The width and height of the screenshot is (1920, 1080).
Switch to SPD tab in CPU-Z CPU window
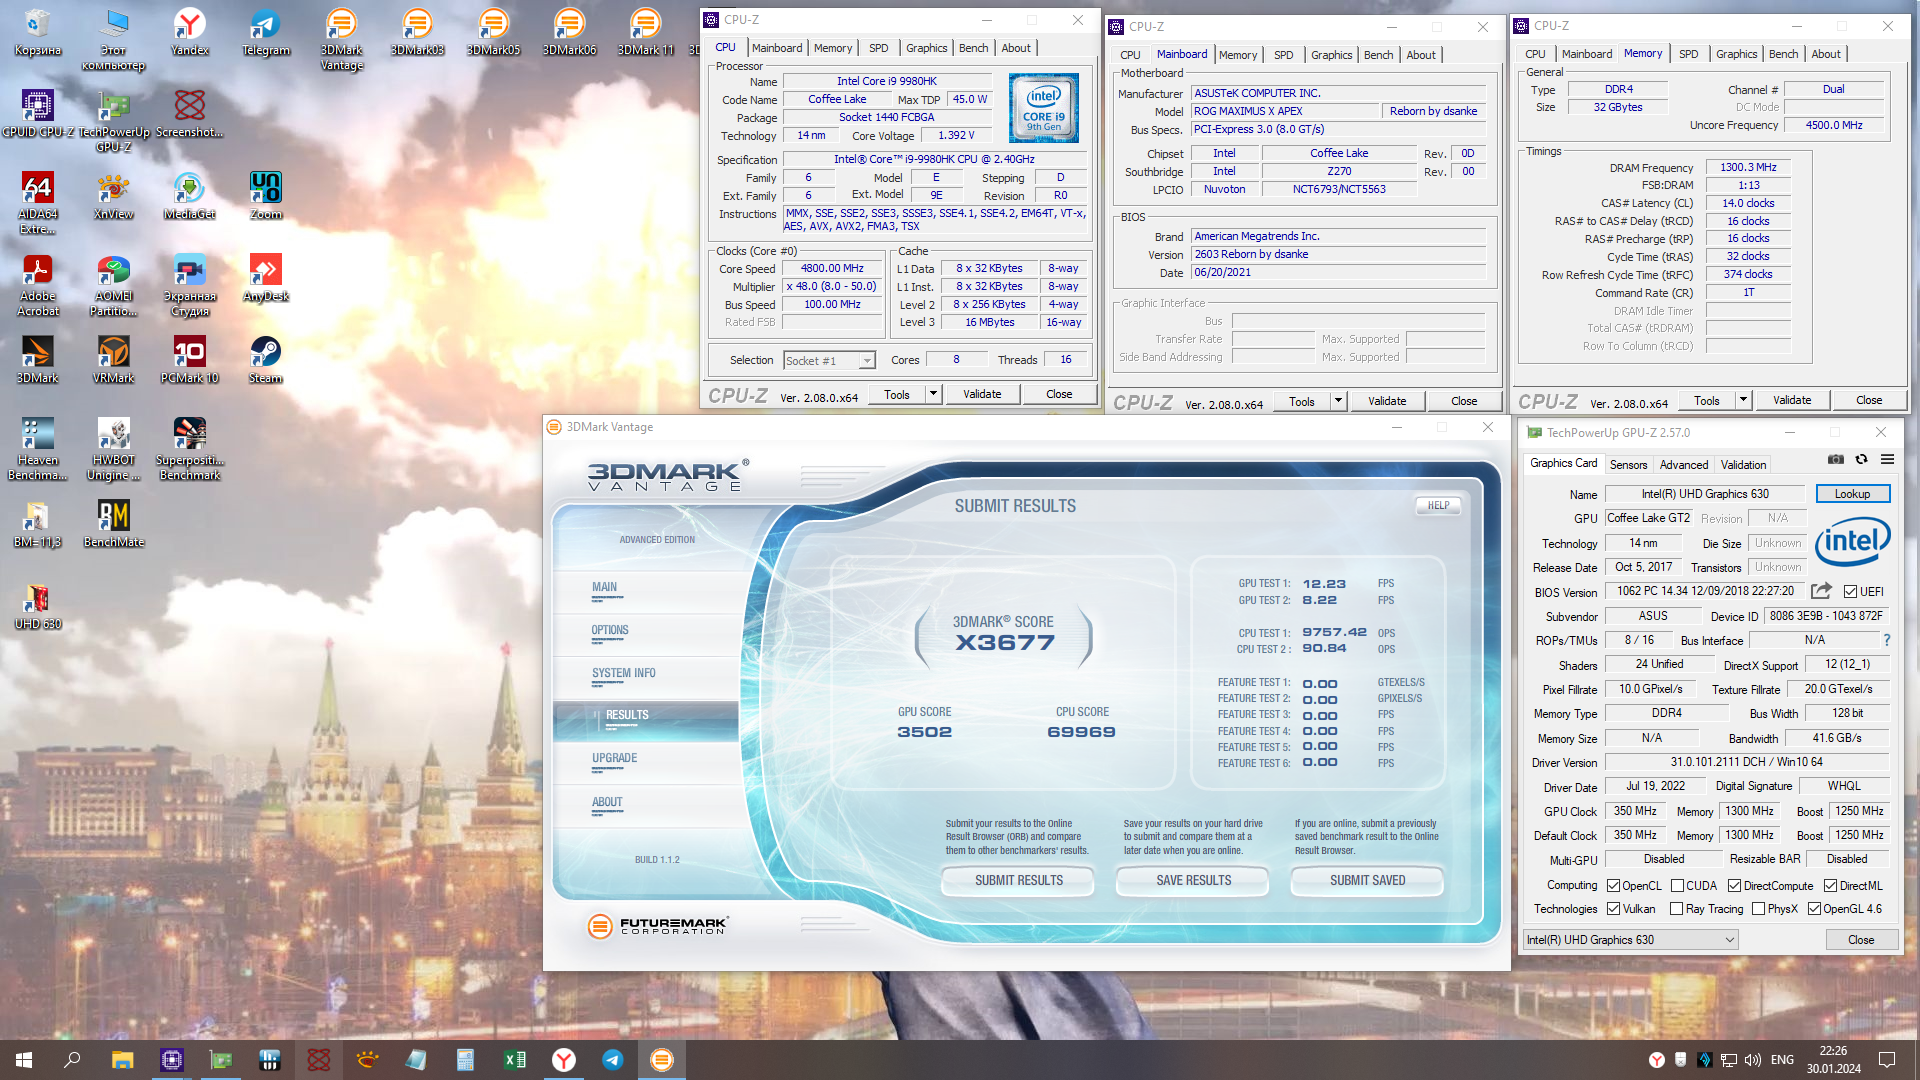pyautogui.click(x=878, y=48)
